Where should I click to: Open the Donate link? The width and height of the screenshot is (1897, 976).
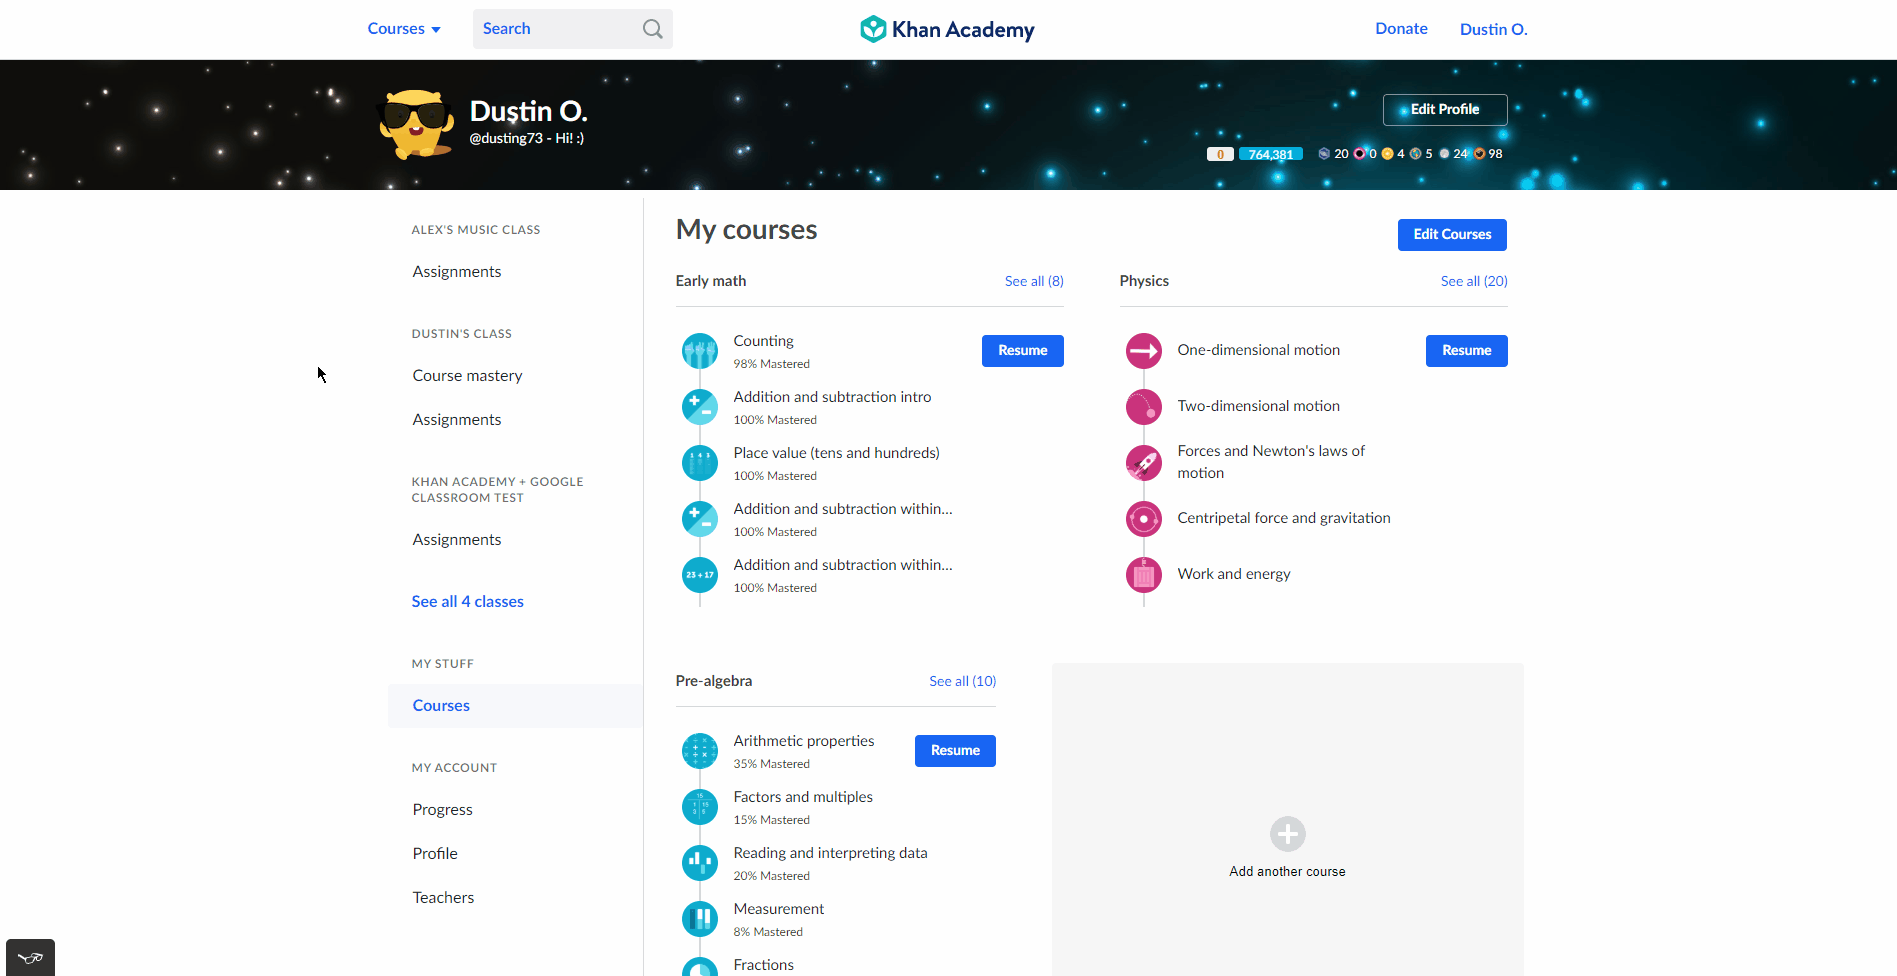coord(1401,29)
